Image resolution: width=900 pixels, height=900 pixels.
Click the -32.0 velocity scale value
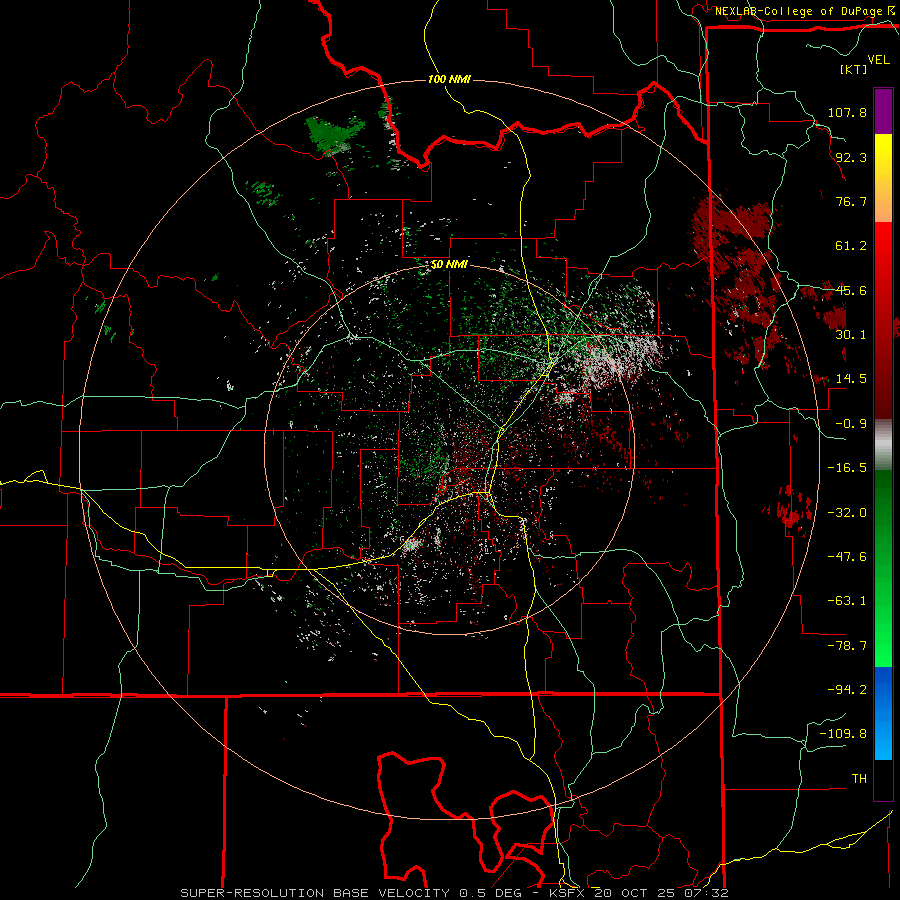click(x=847, y=513)
